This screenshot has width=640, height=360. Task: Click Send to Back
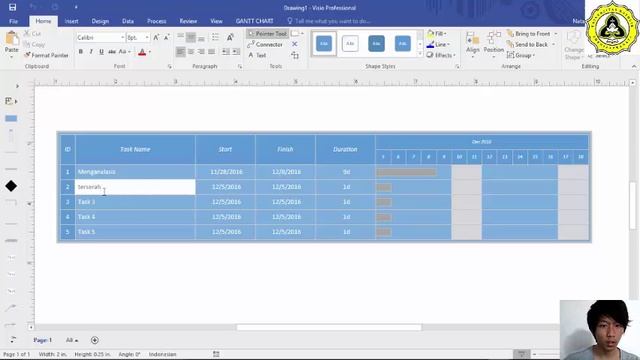[527, 44]
